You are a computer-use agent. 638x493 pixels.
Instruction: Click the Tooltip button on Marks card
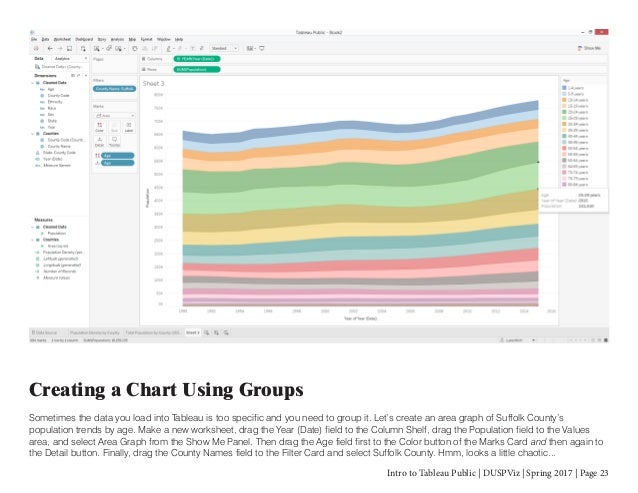point(114,142)
